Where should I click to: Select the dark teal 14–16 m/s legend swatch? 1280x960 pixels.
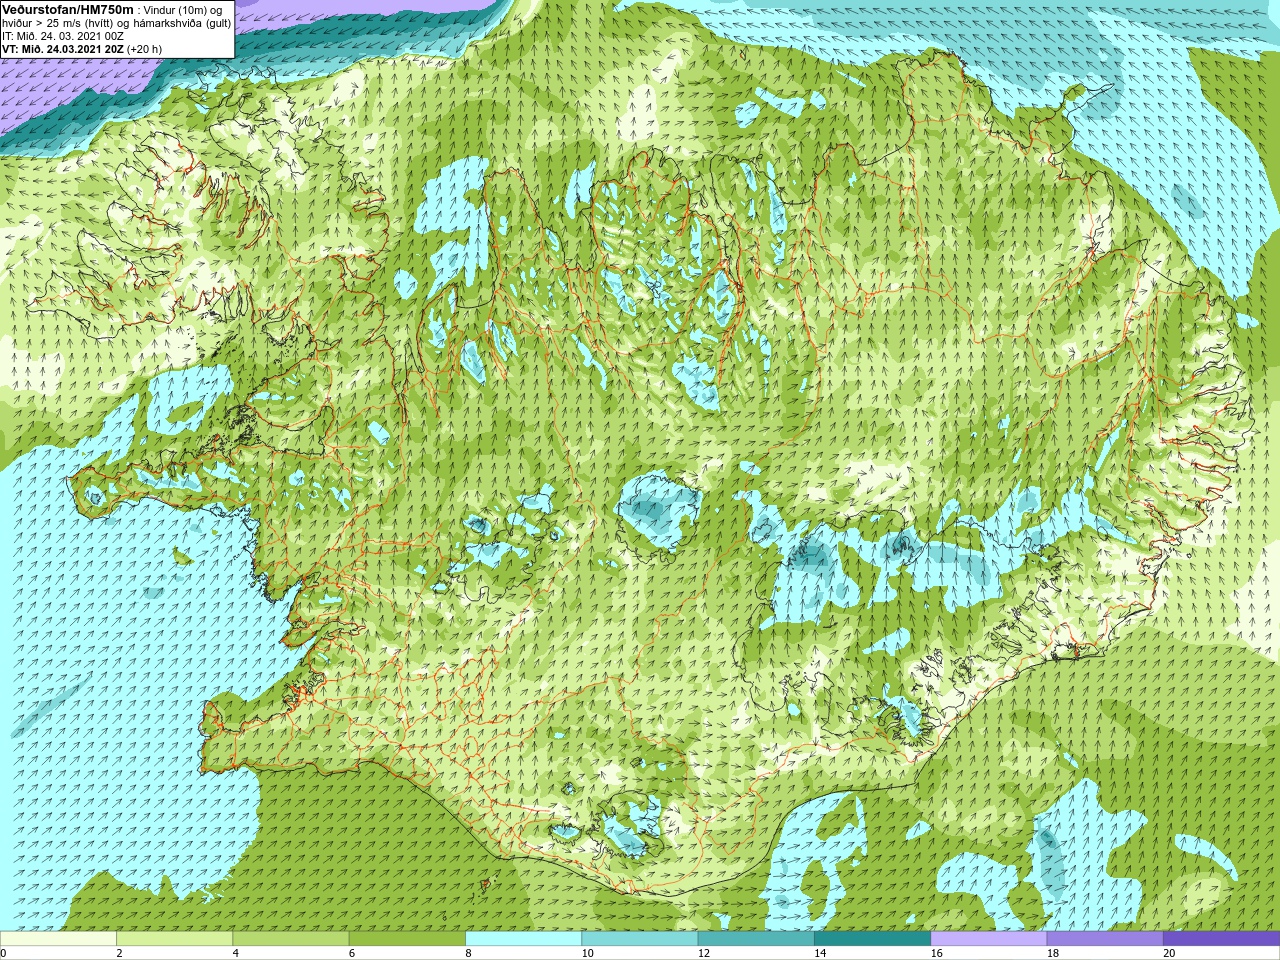(x=872, y=939)
